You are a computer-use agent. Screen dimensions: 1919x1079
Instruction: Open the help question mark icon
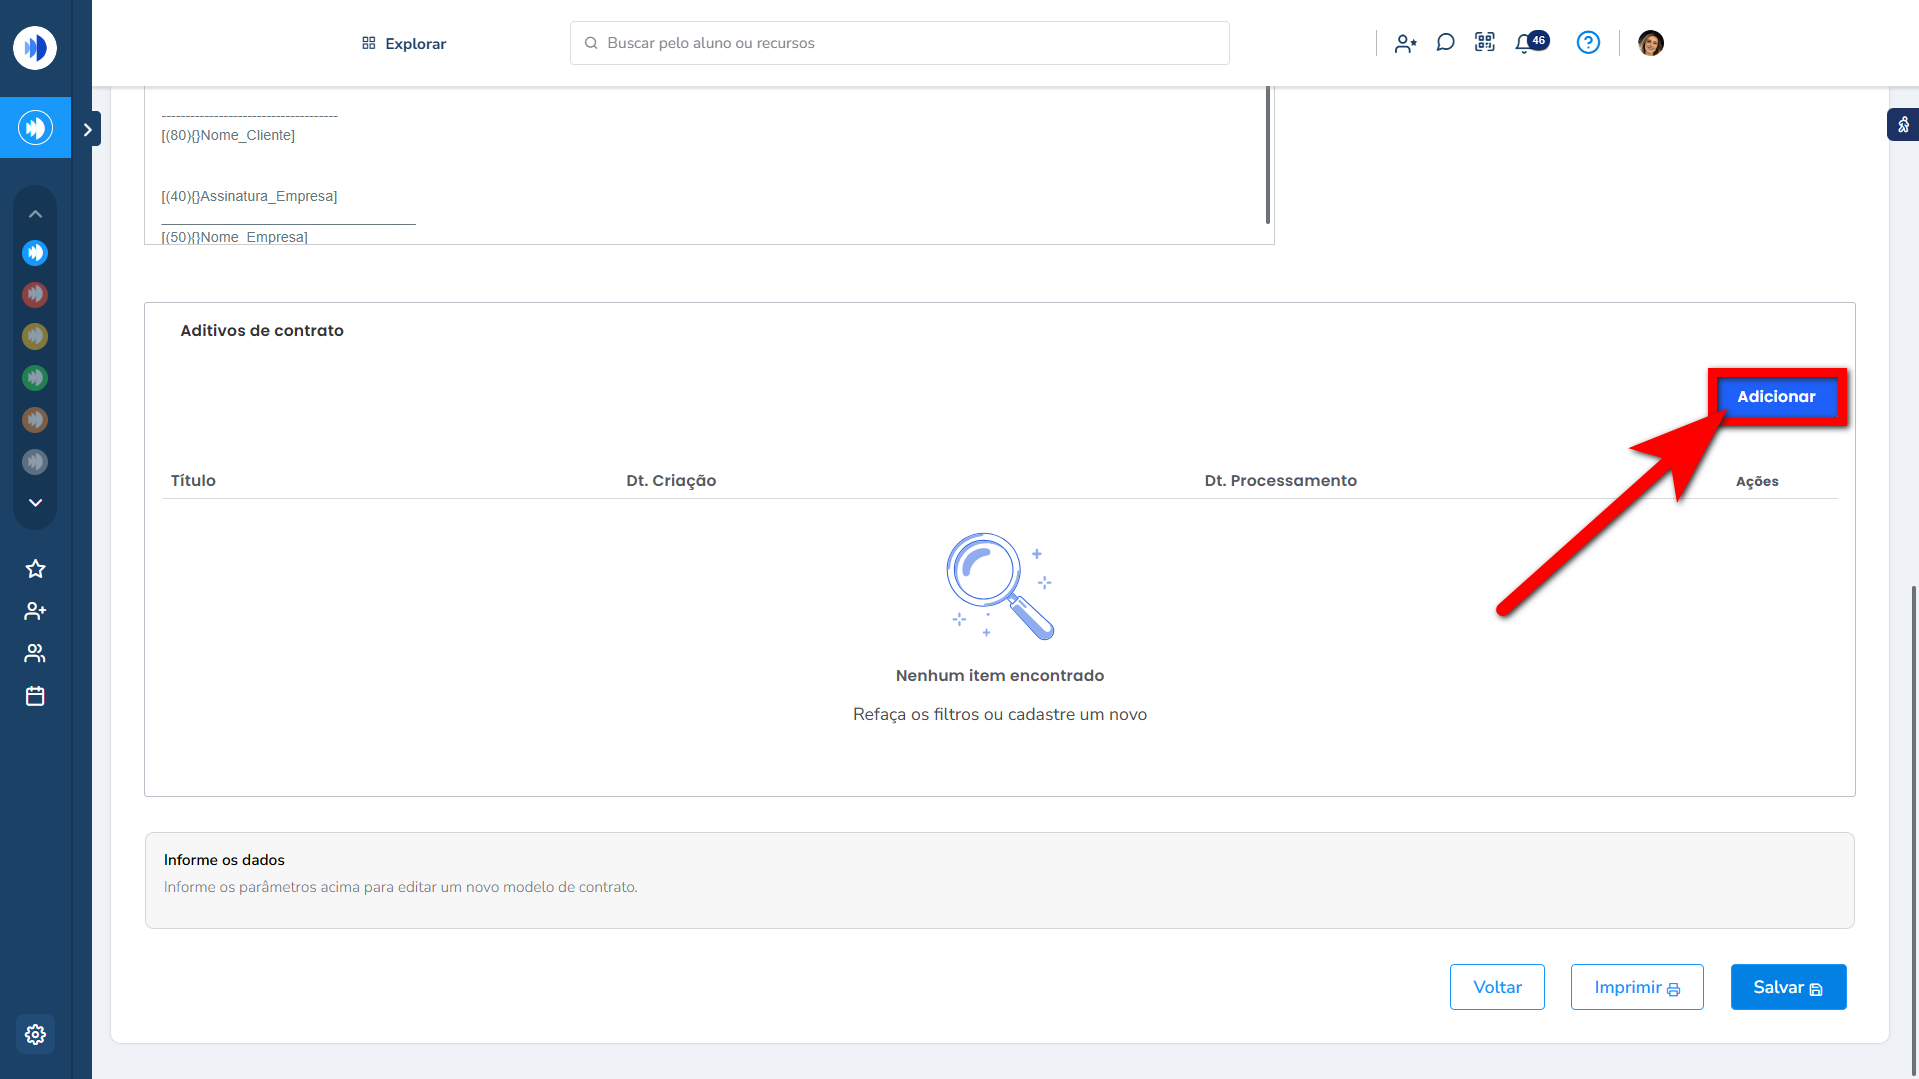(1588, 43)
